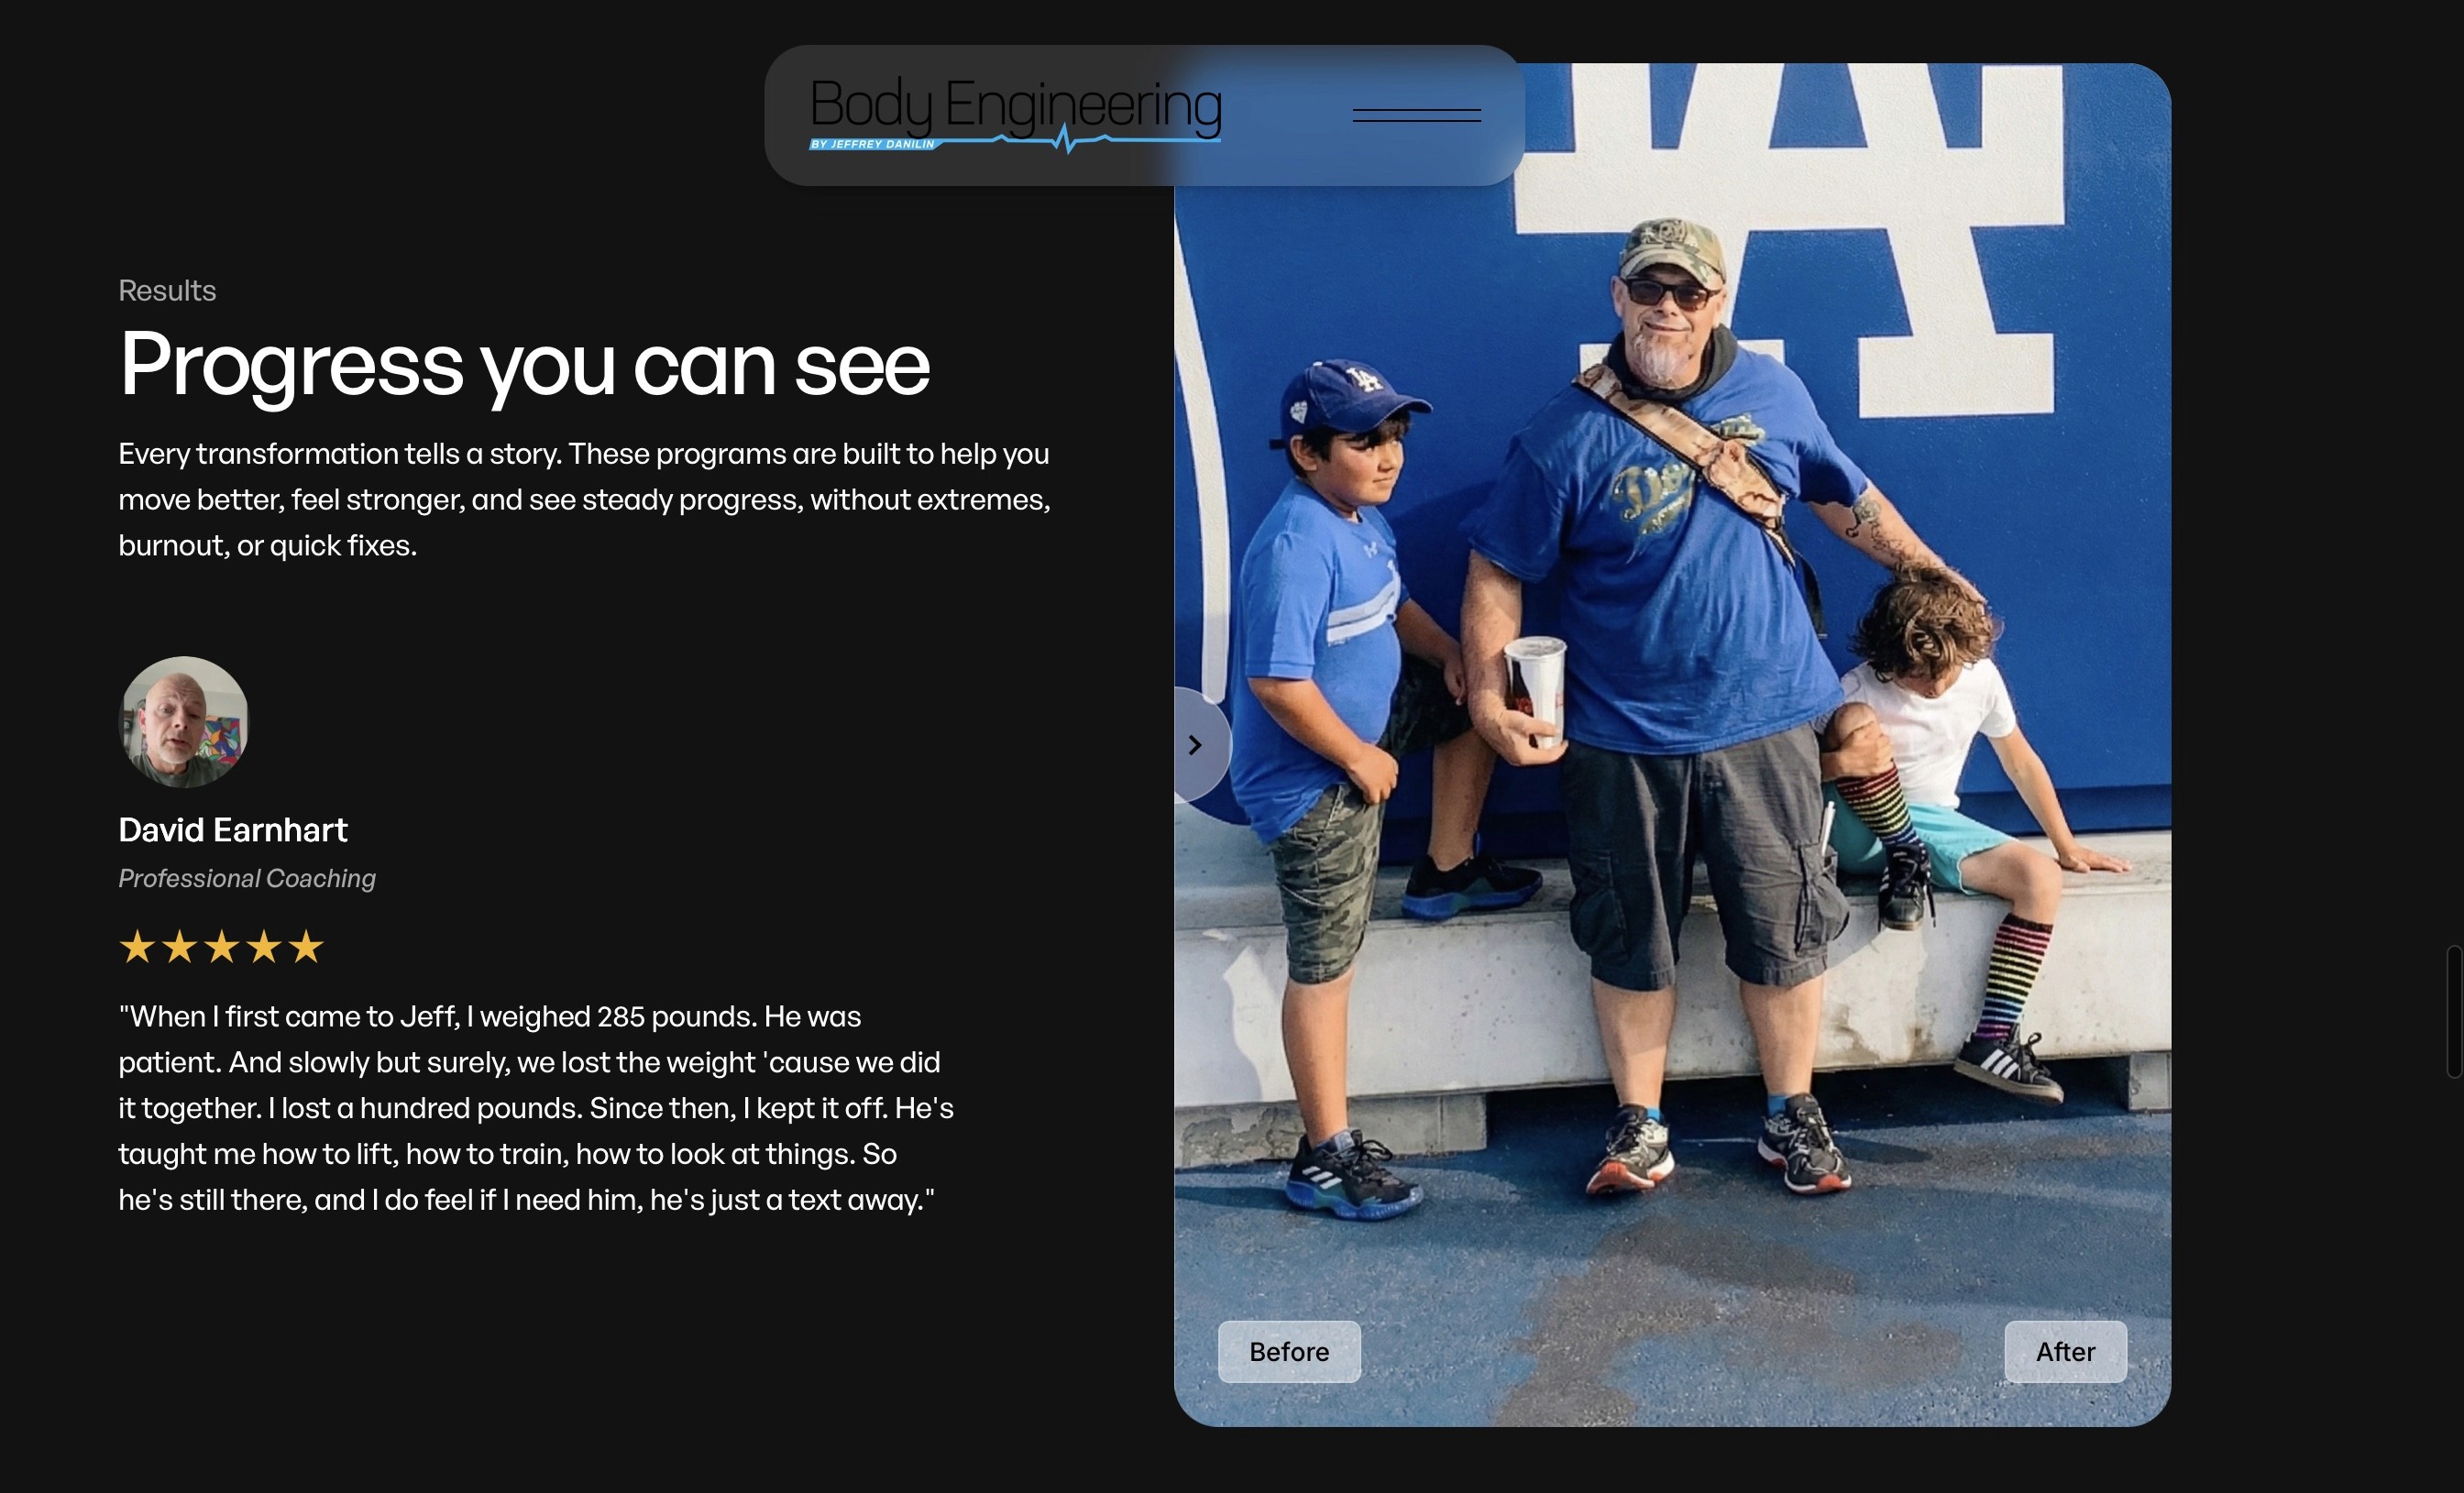2464x1493 pixels.
Task: Click the Body Engineering logo
Action: [1015, 114]
